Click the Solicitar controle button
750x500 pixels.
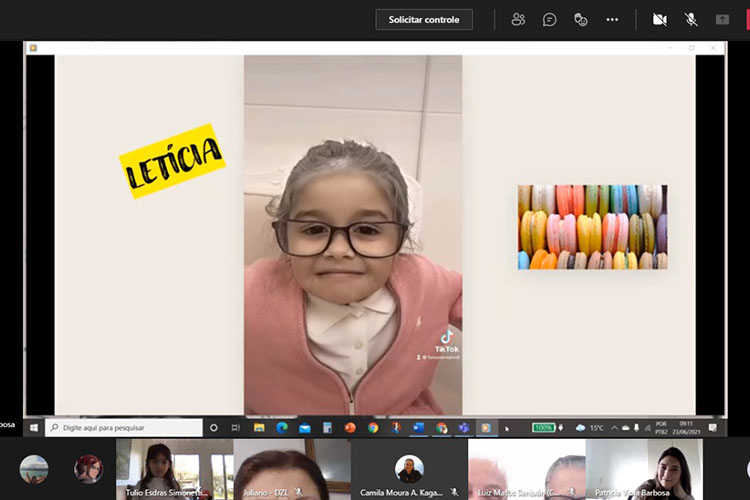(424, 19)
